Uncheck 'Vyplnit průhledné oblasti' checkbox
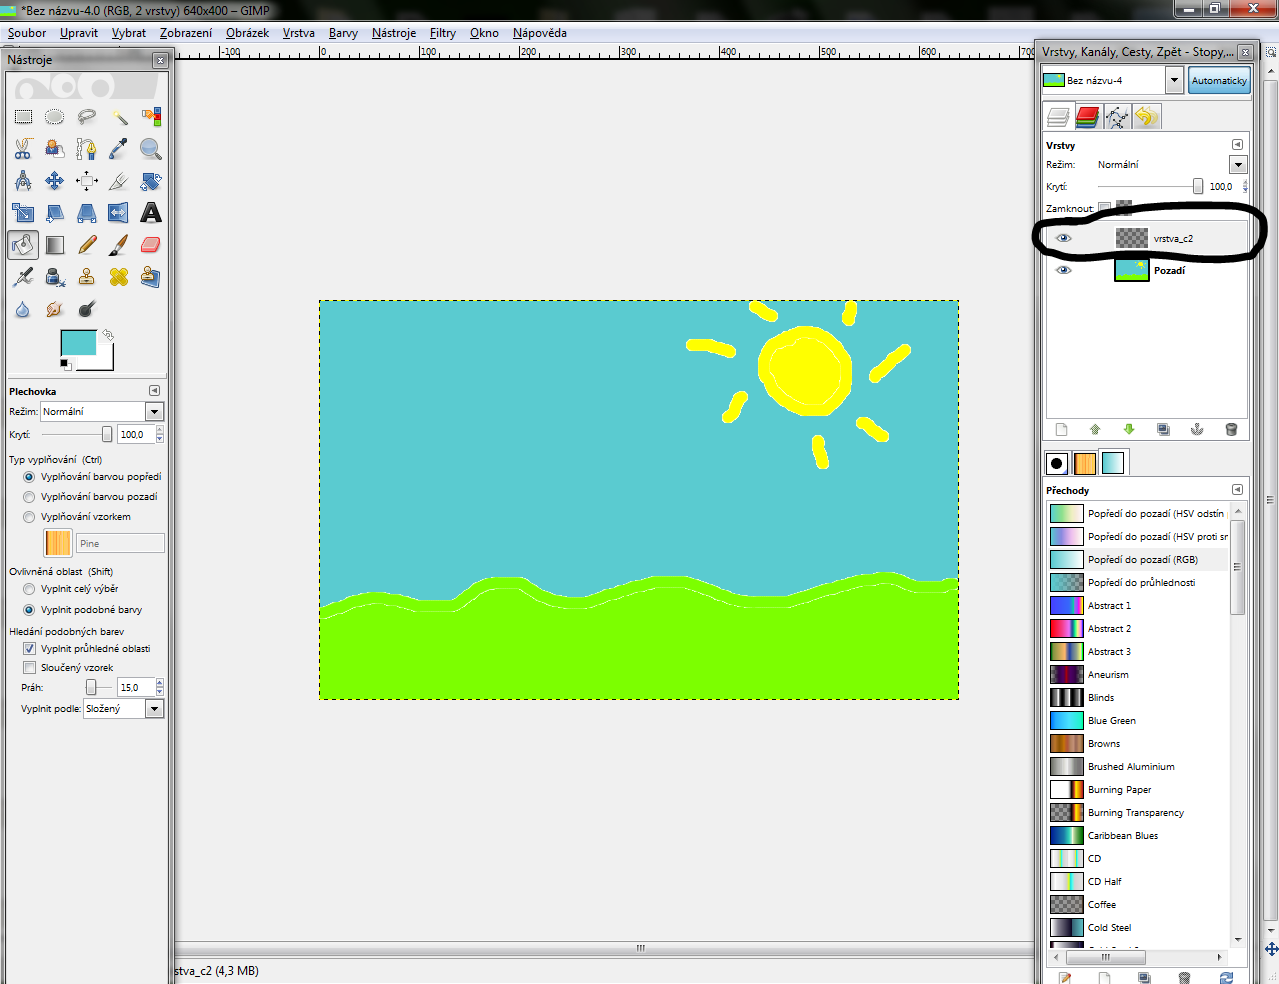The height and width of the screenshot is (984, 1279). click(29, 648)
